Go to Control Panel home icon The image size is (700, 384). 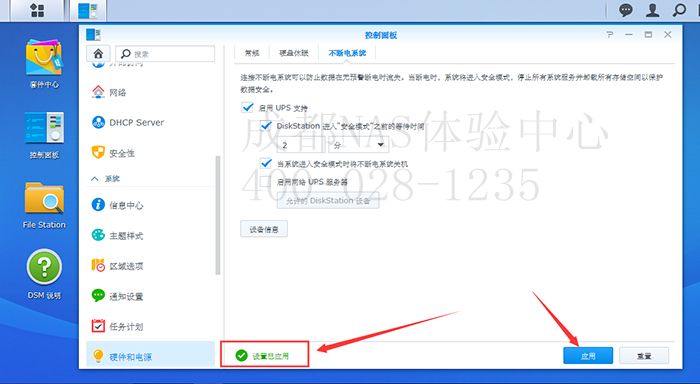[98, 54]
